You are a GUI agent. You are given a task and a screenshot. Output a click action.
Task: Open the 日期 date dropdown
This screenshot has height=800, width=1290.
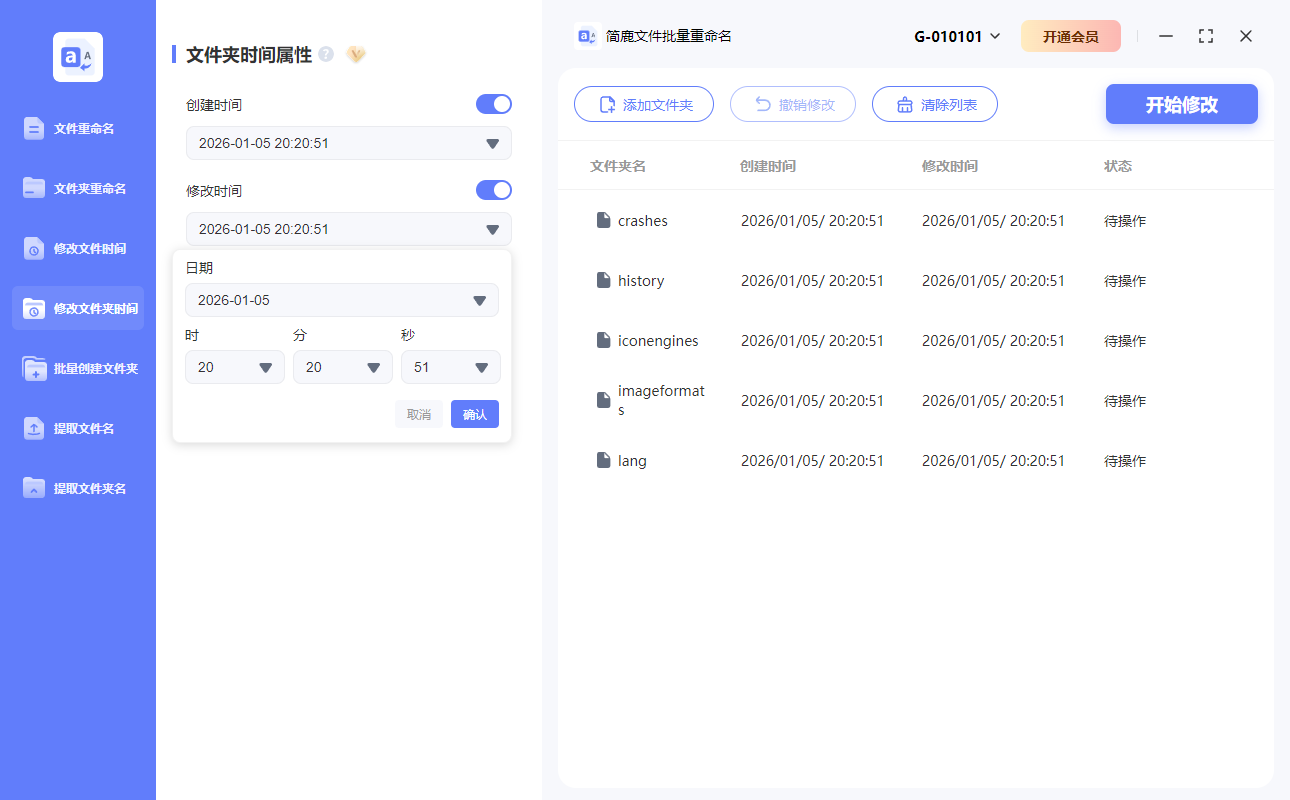342,300
